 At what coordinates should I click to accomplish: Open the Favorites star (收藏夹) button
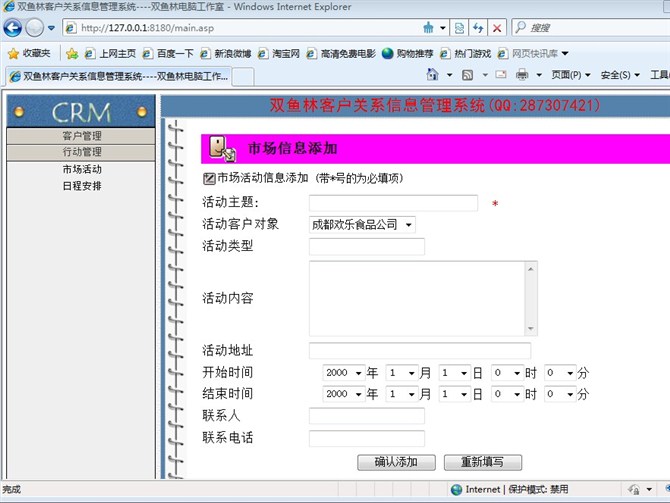point(29,53)
